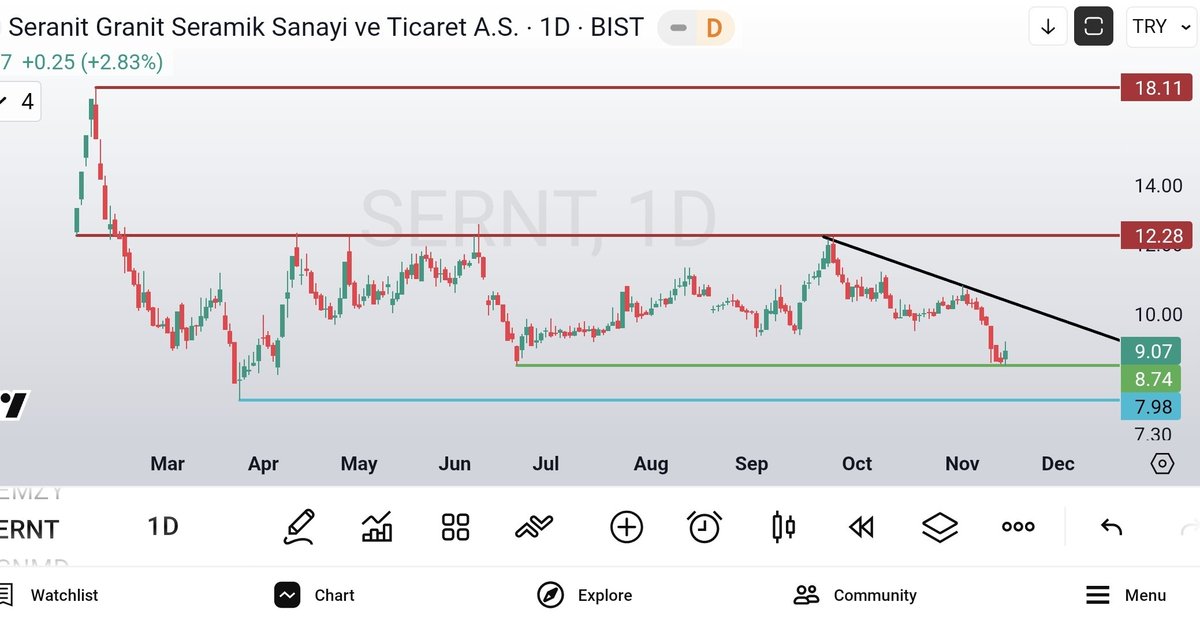Viewport: 1200px width, 624px height.
Task: Open the object tree layers icon
Action: pyautogui.click(x=939, y=527)
